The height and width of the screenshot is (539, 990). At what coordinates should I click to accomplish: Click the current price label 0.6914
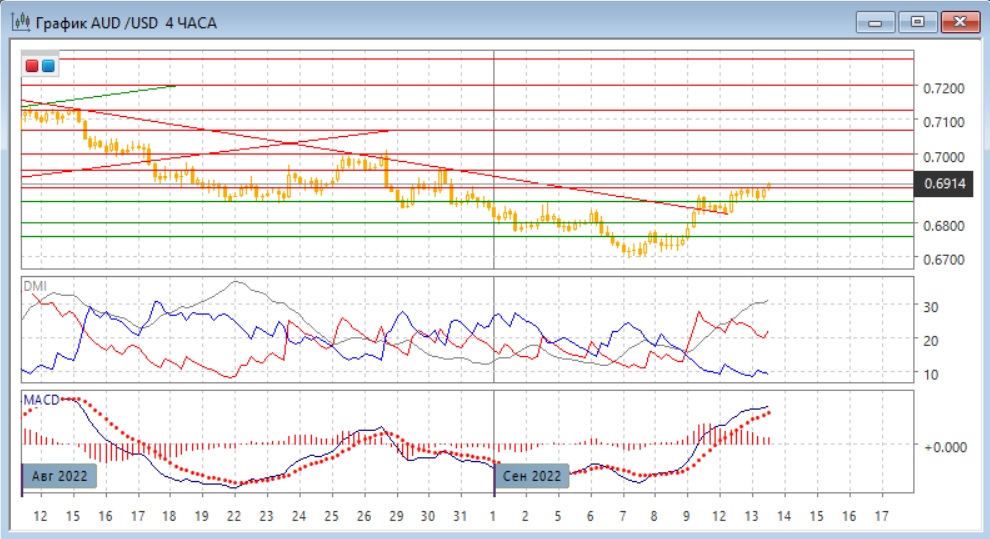tap(945, 184)
